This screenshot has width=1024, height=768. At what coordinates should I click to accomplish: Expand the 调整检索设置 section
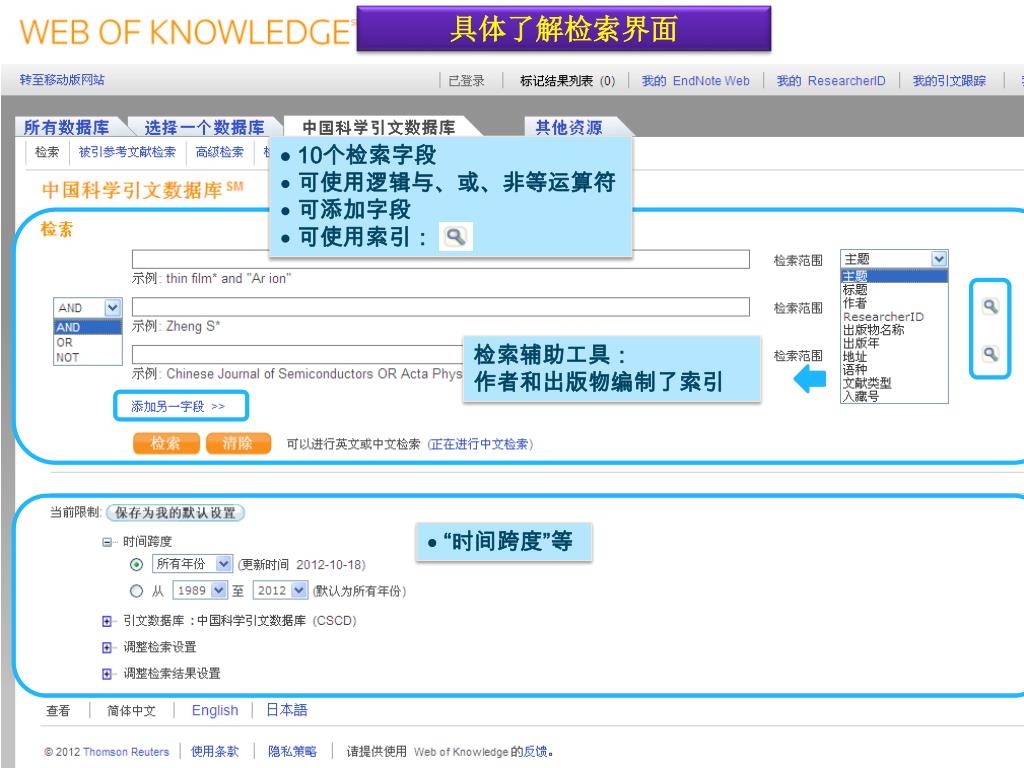point(106,647)
